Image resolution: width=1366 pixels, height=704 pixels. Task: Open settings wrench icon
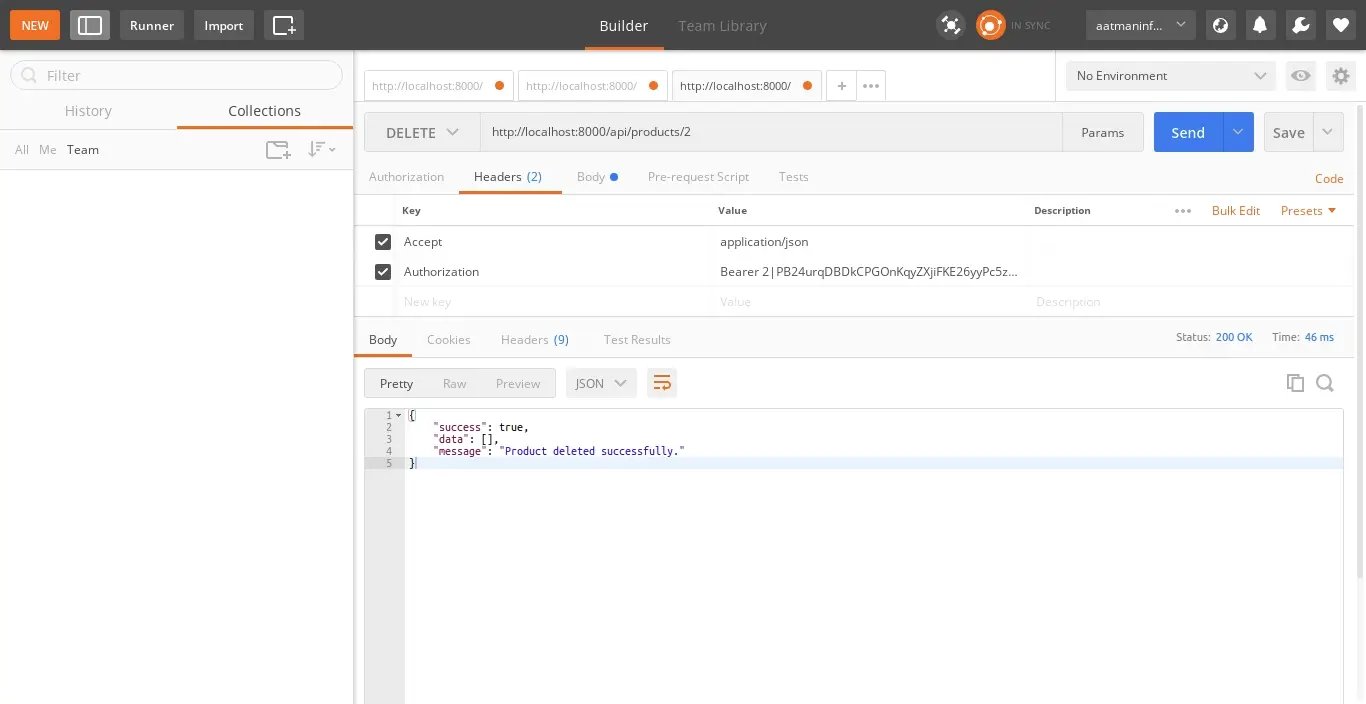[x=1301, y=25]
